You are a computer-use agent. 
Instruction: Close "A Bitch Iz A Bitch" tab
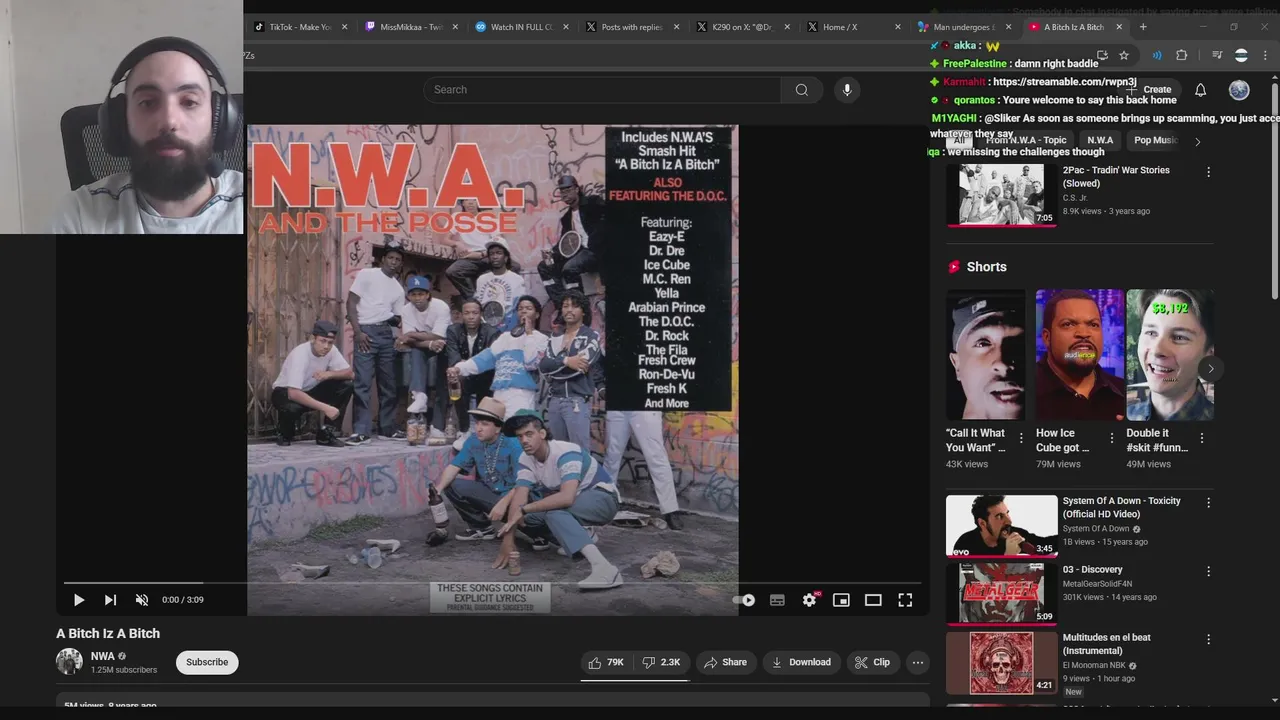[1119, 27]
